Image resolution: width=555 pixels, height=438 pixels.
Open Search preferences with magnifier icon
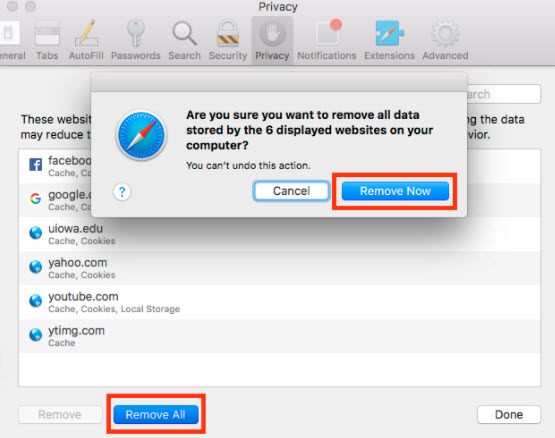(184, 40)
